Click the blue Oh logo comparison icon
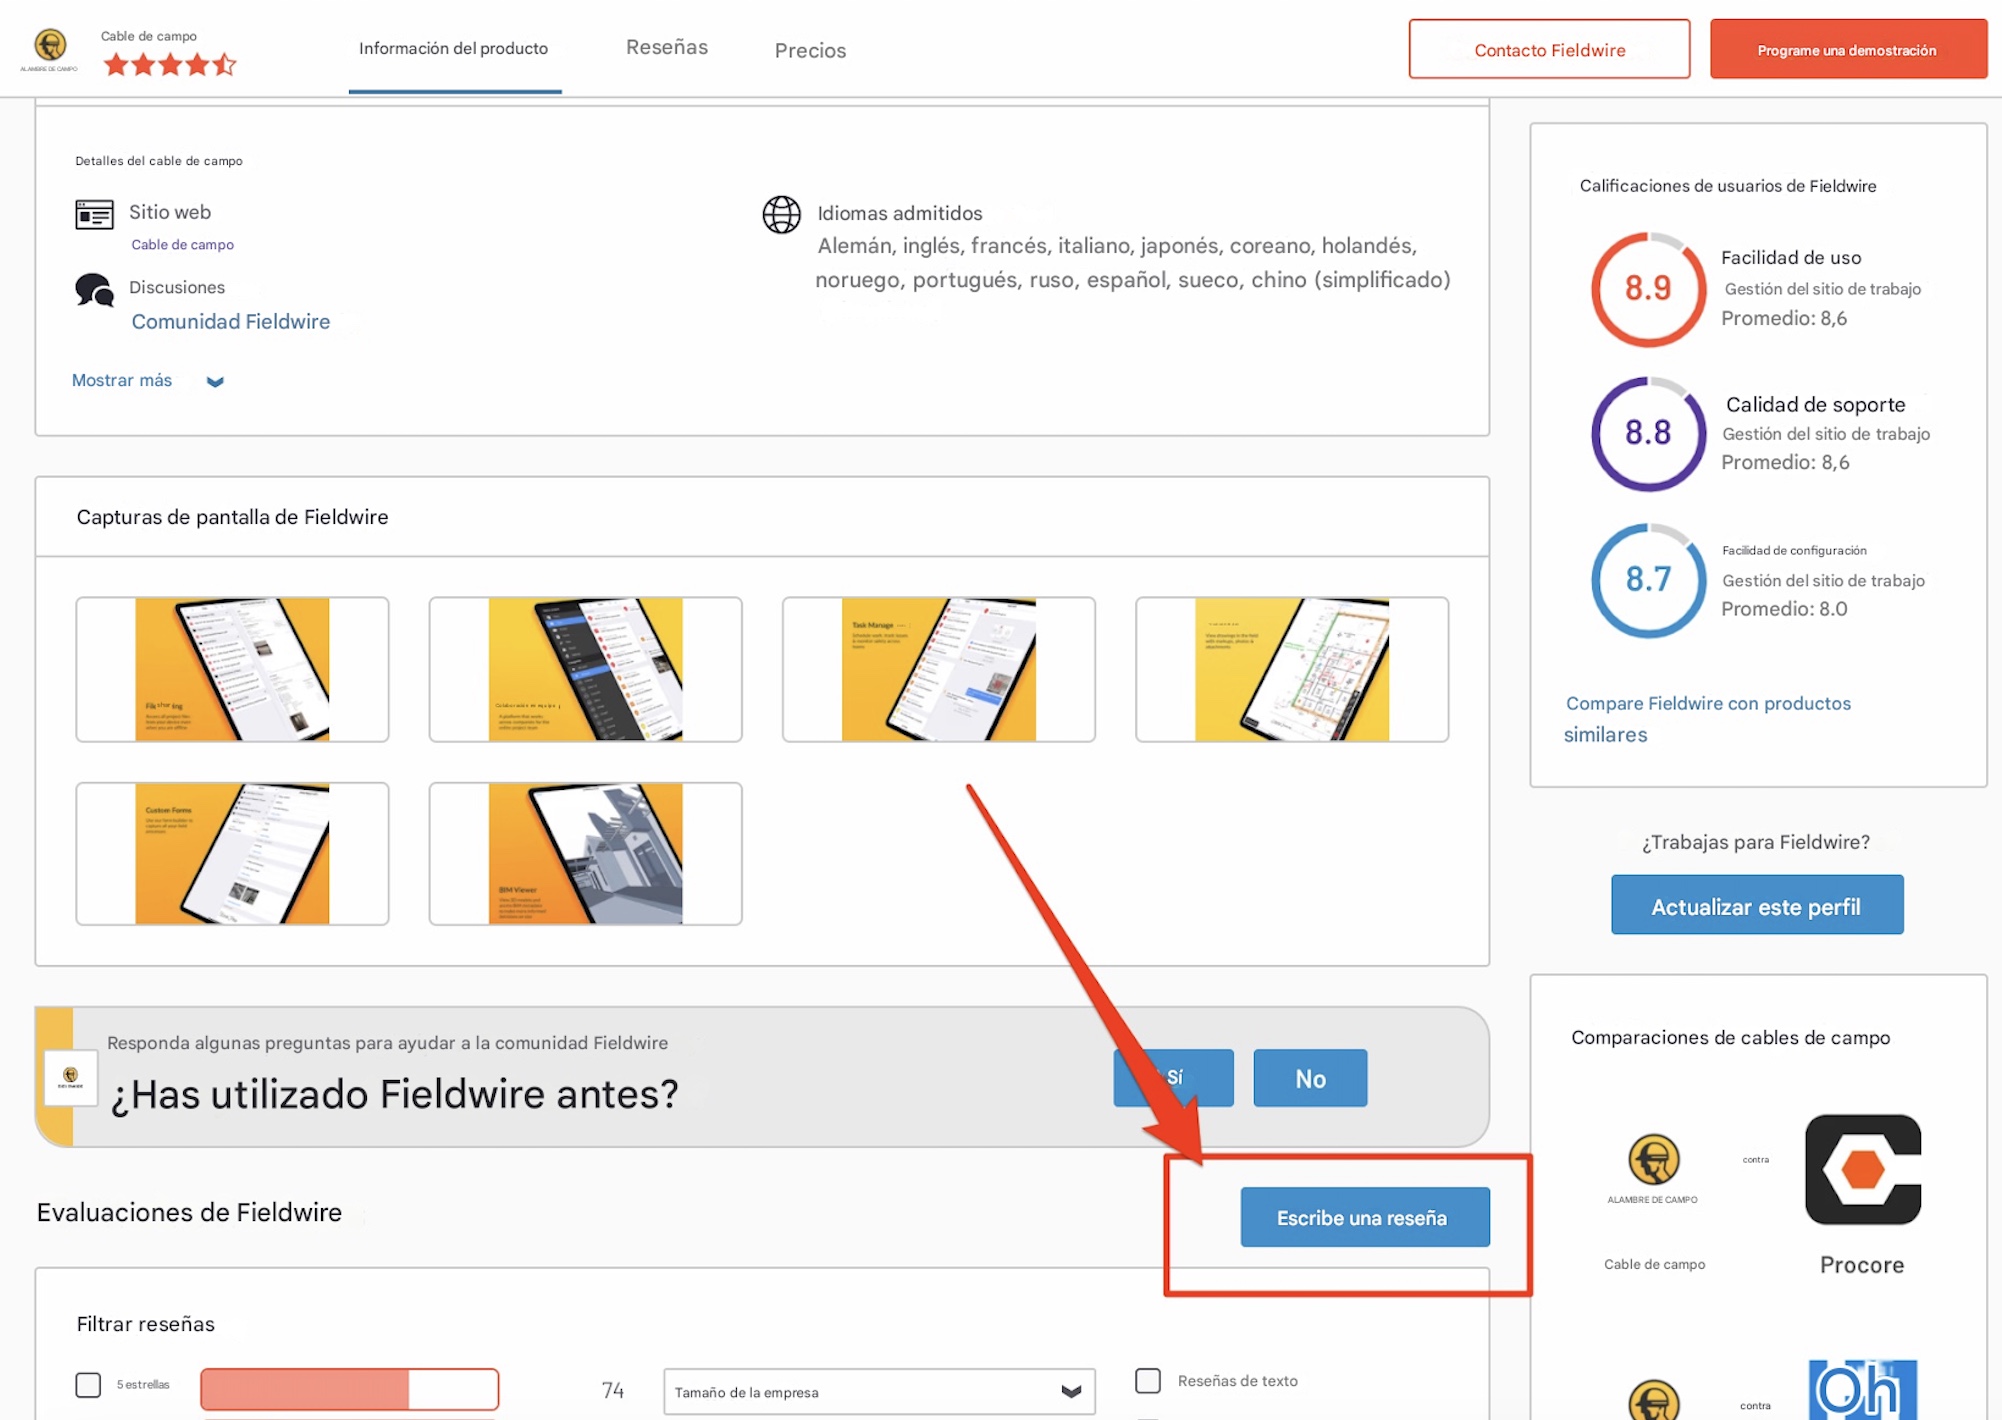 click(x=1862, y=1390)
